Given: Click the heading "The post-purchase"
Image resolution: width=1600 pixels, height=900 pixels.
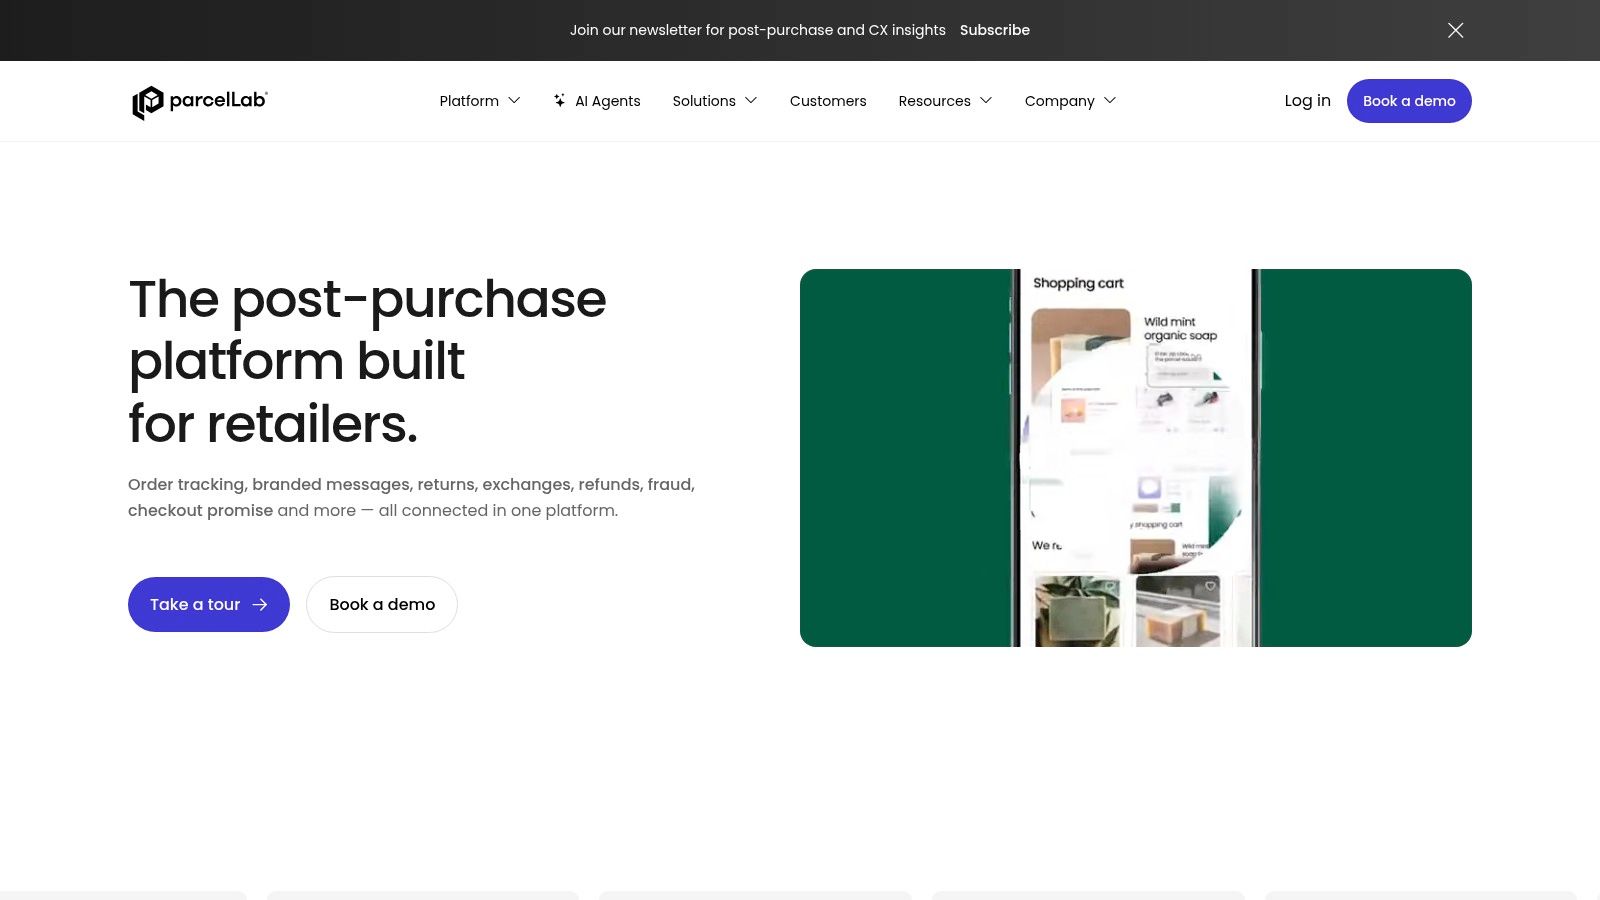Looking at the screenshot, I should pyautogui.click(x=368, y=299).
